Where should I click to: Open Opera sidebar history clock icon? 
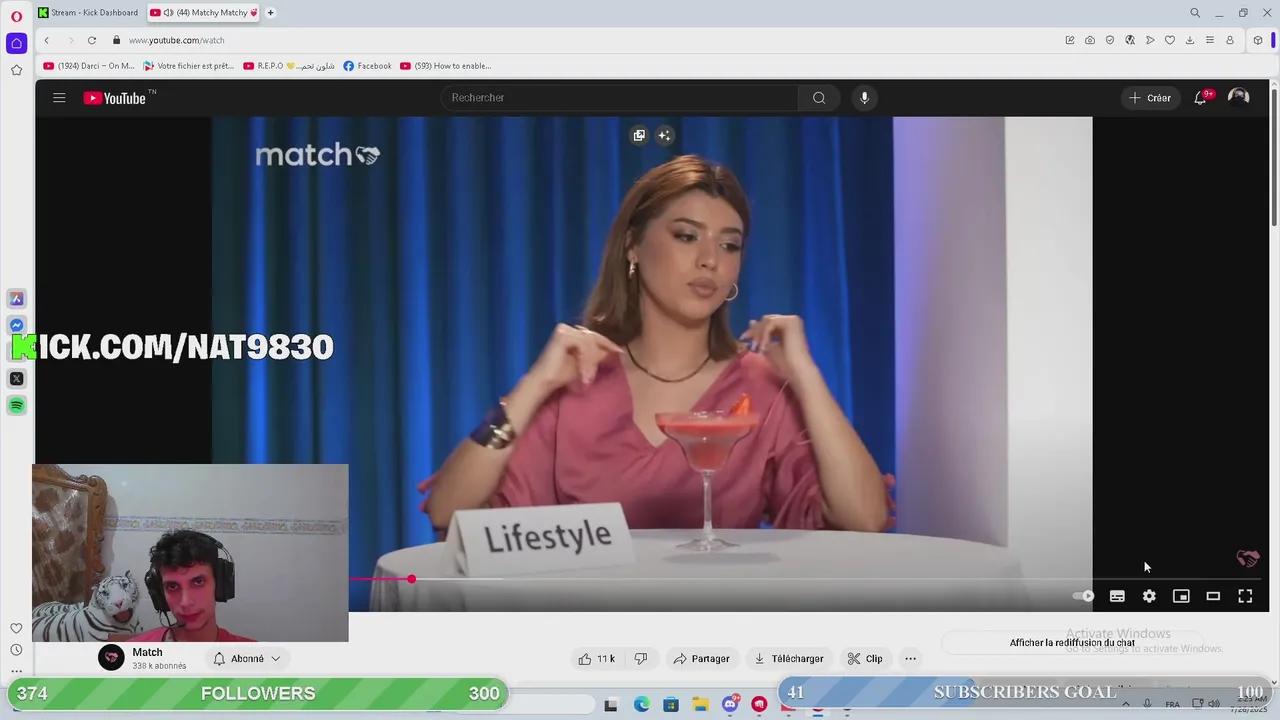(16, 650)
